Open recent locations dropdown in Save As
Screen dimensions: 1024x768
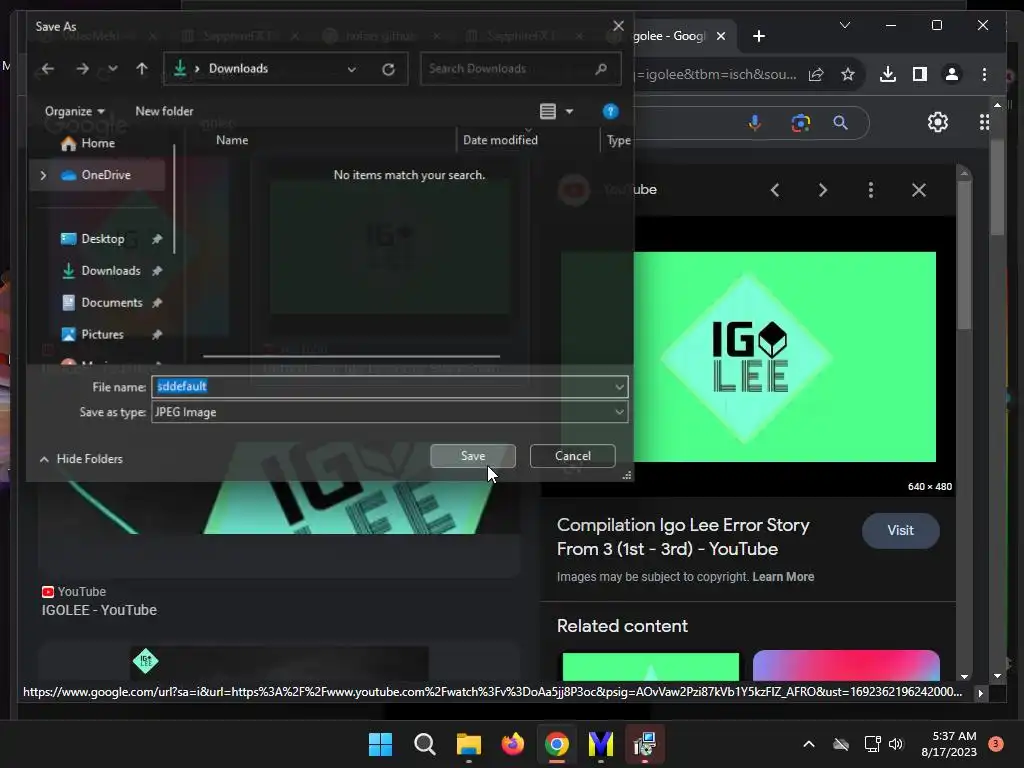112,69
